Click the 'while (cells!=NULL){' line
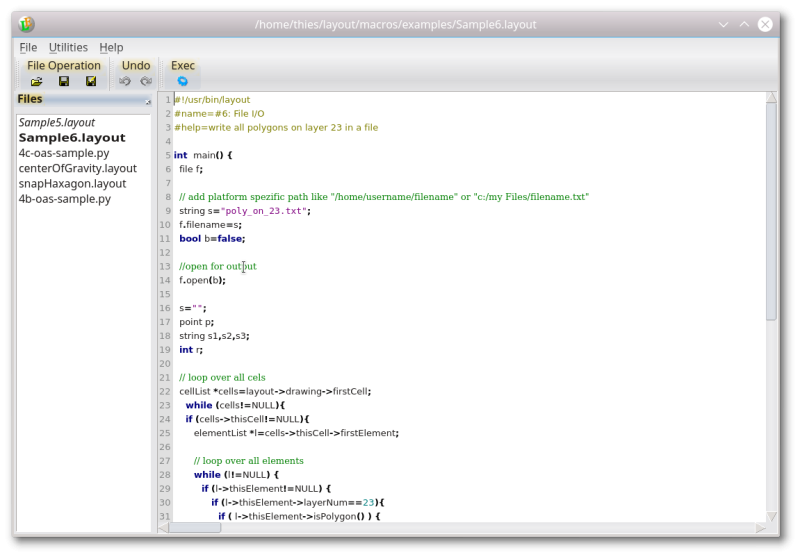The height and width of the screenshot is (557, 800). 235,405
